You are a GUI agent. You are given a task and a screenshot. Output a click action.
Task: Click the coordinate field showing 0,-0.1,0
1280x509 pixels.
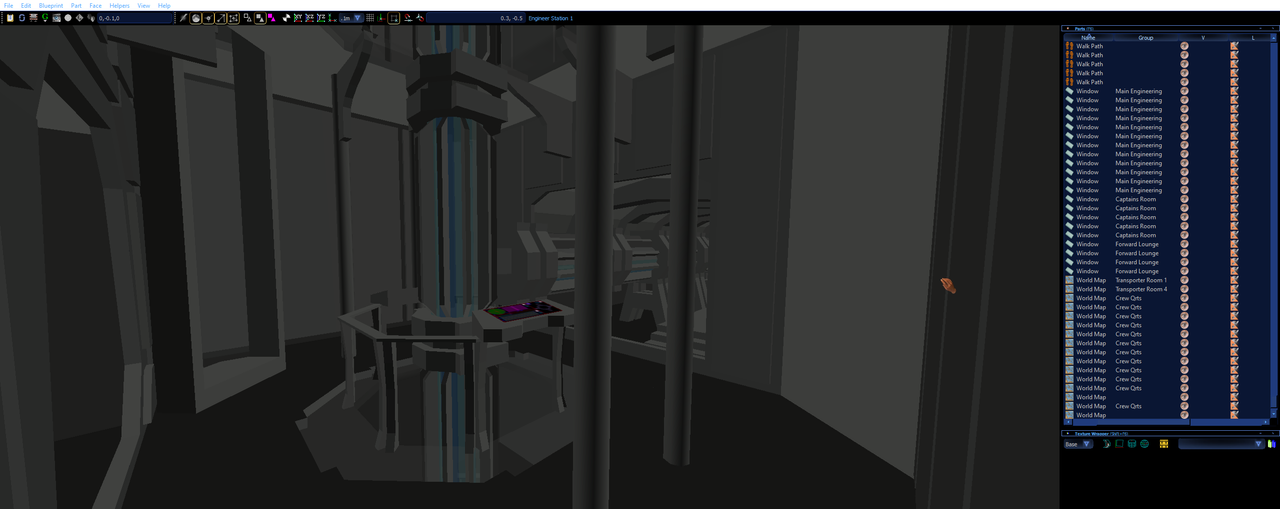tap(134, 18)
